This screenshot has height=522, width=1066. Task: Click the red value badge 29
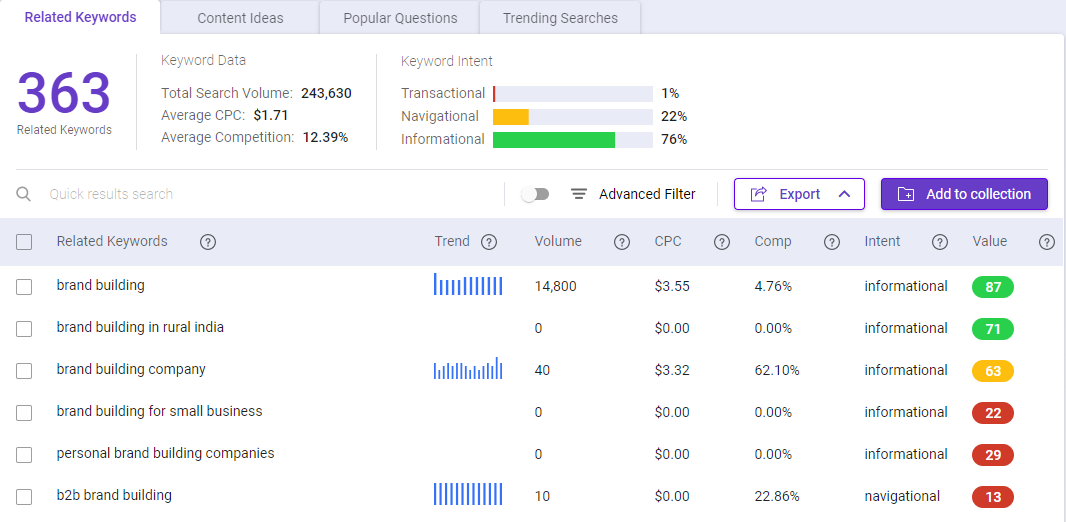(993, 455)
